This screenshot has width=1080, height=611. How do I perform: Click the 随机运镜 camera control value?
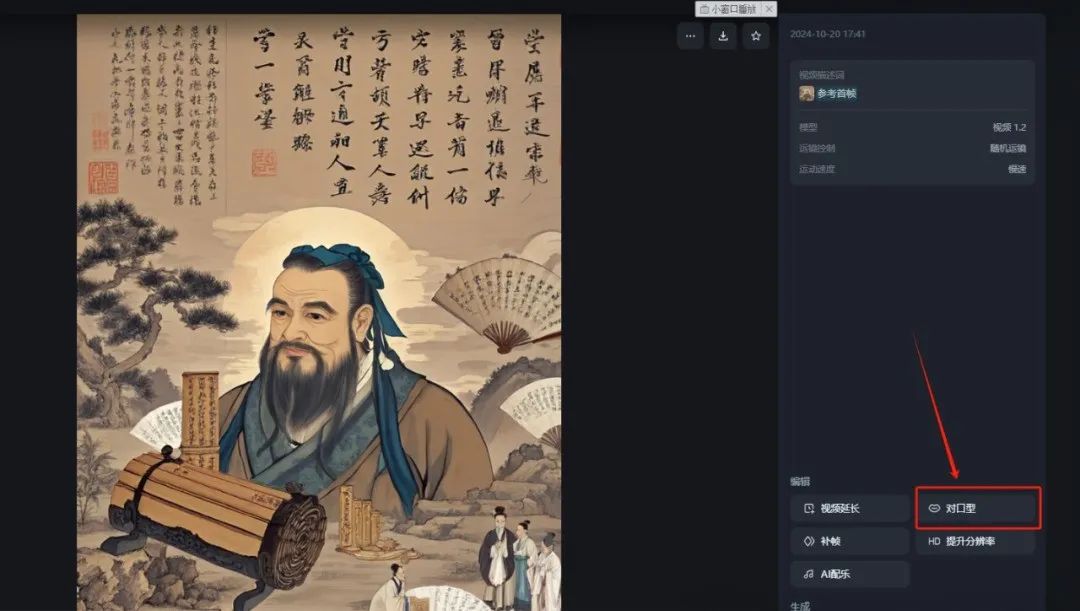click(x=1008, y=148)
